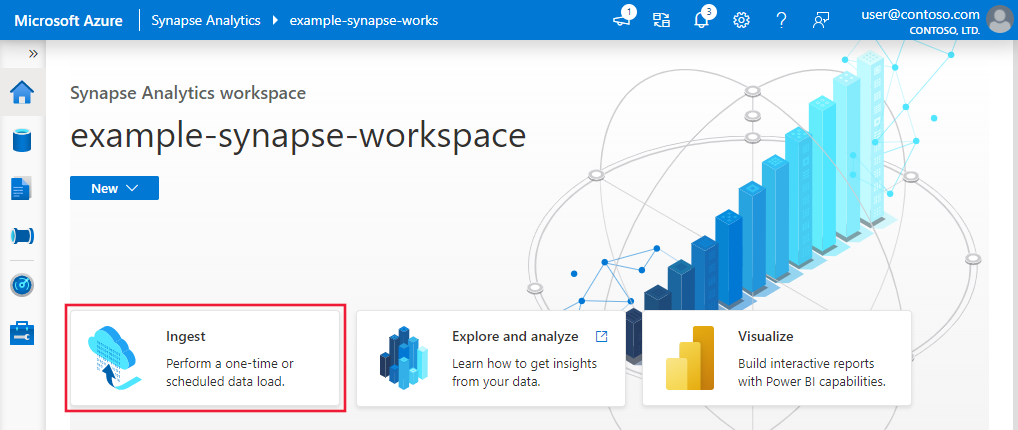Screen dimensions: 1018x430
Task: Open the Monitor hub gauge icon
Action: (22, 285)
